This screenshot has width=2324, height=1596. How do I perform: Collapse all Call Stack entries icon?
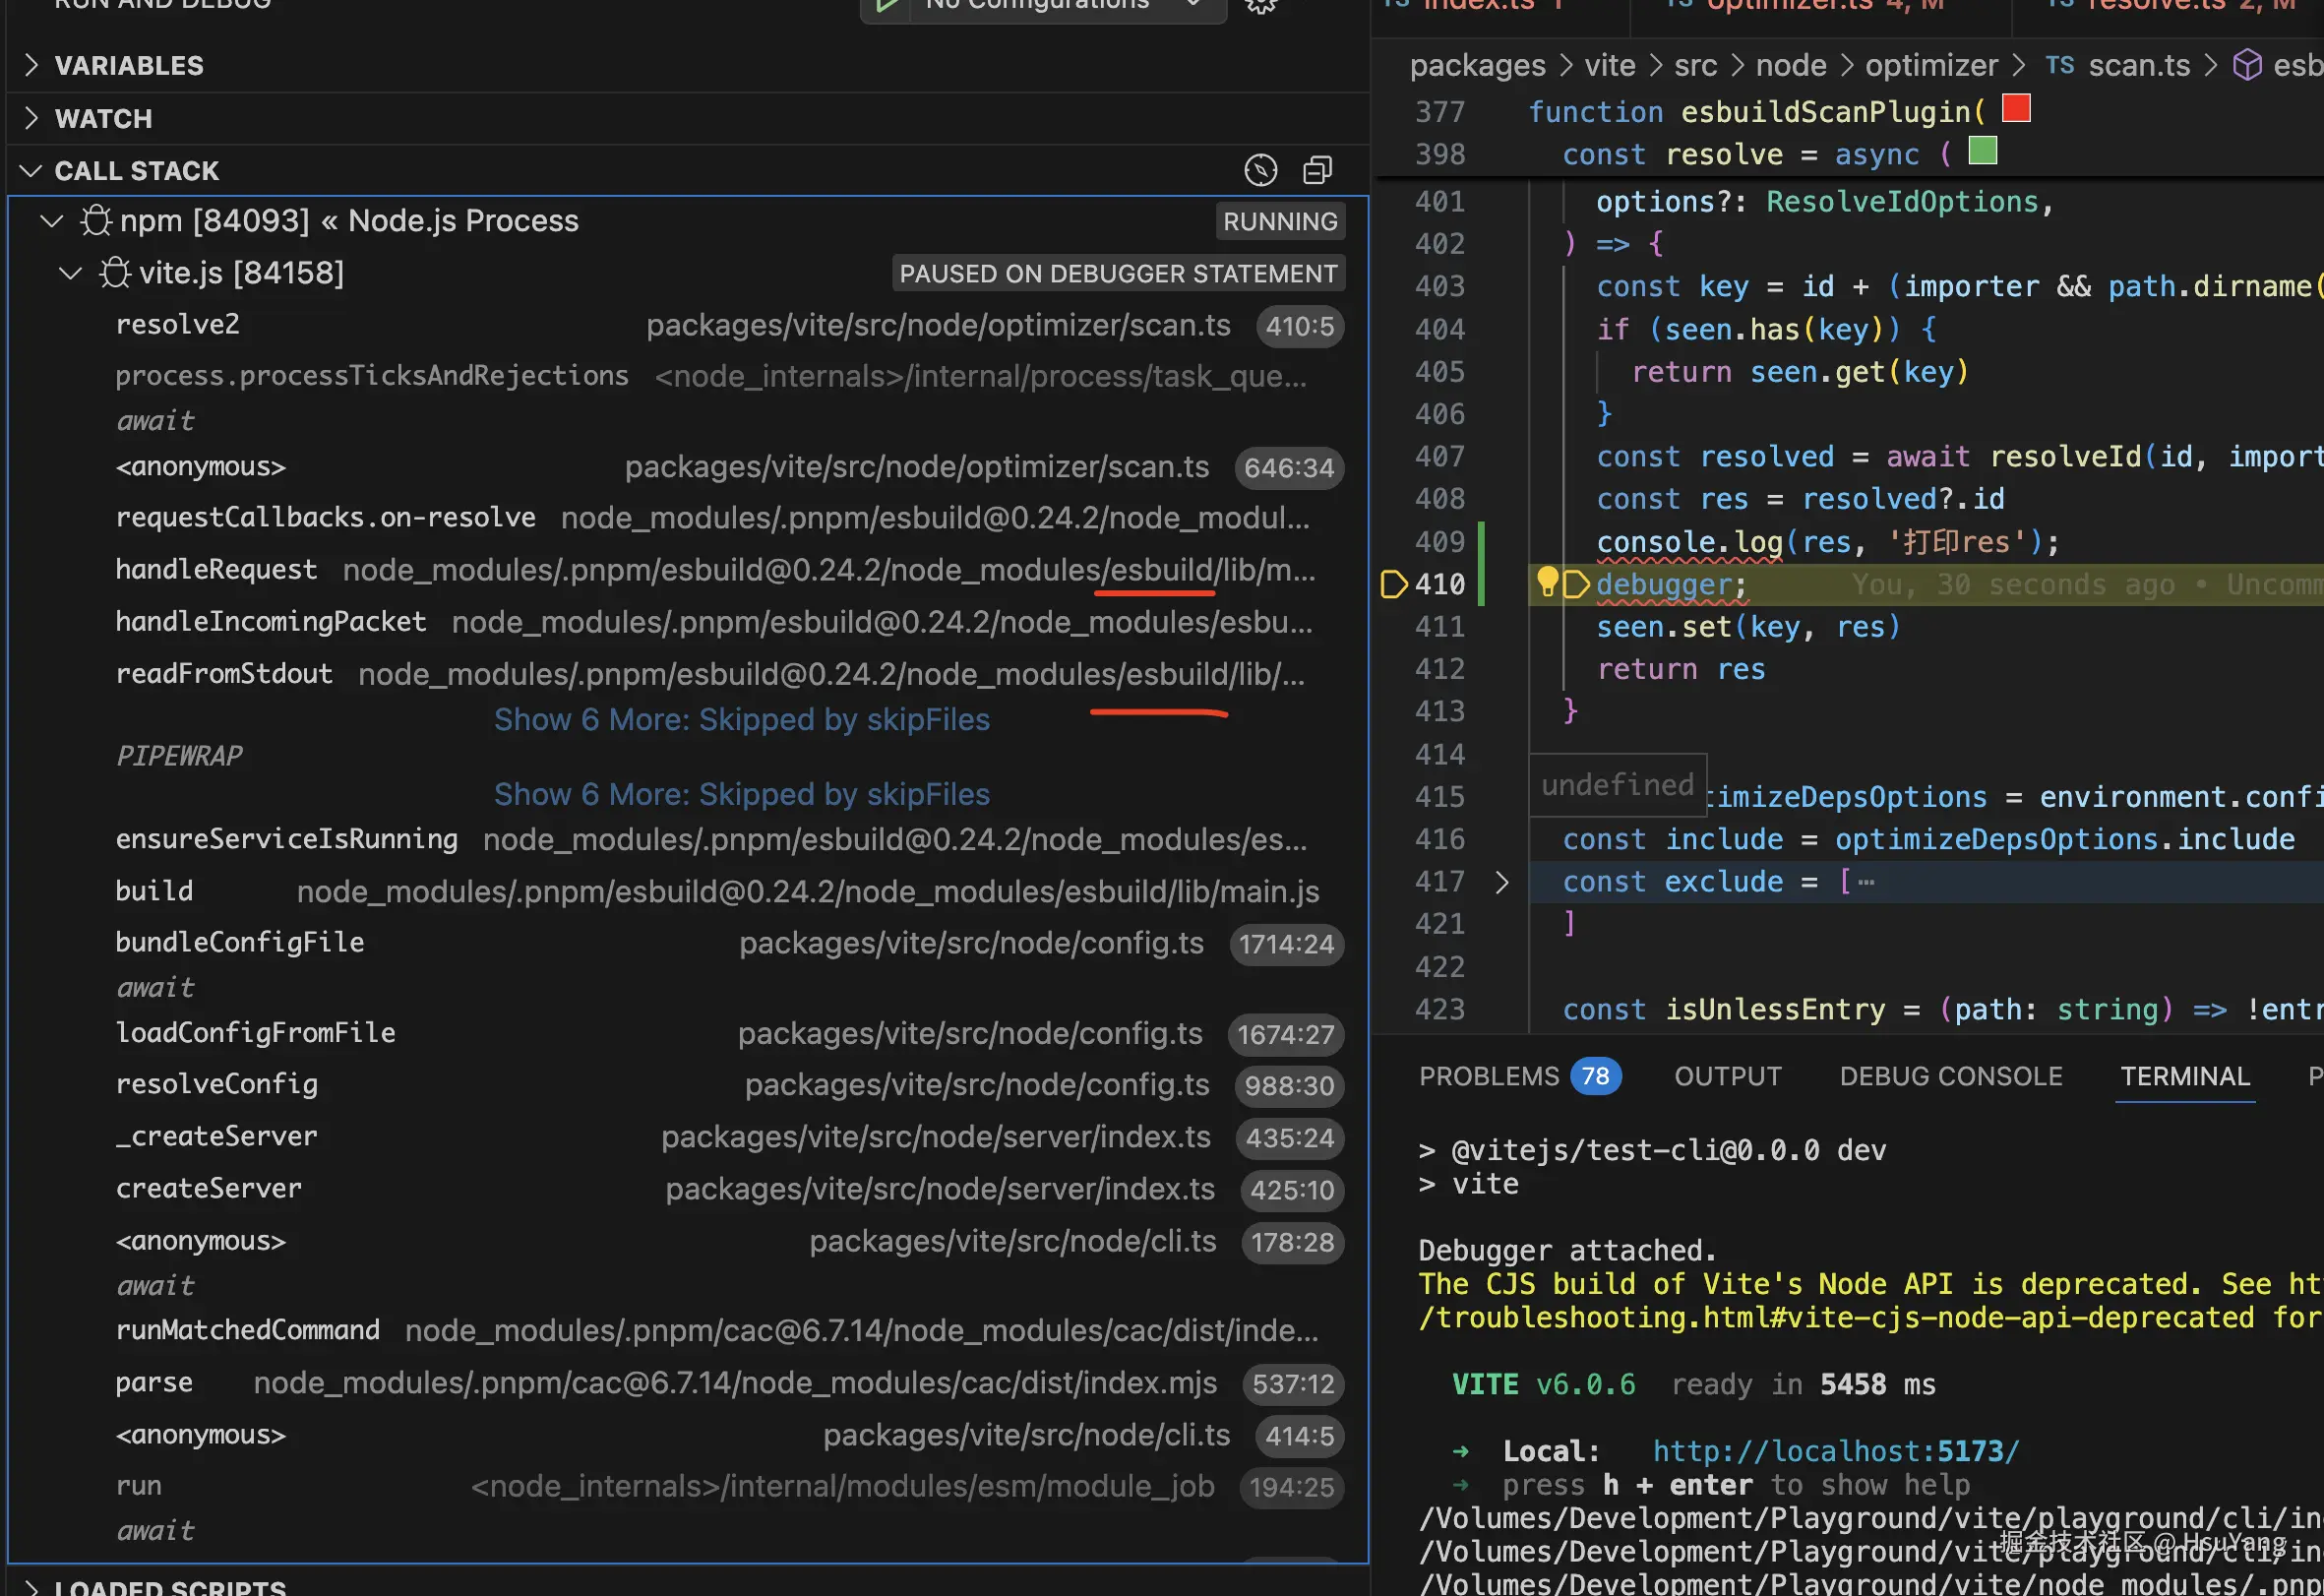coord(1317,170)
